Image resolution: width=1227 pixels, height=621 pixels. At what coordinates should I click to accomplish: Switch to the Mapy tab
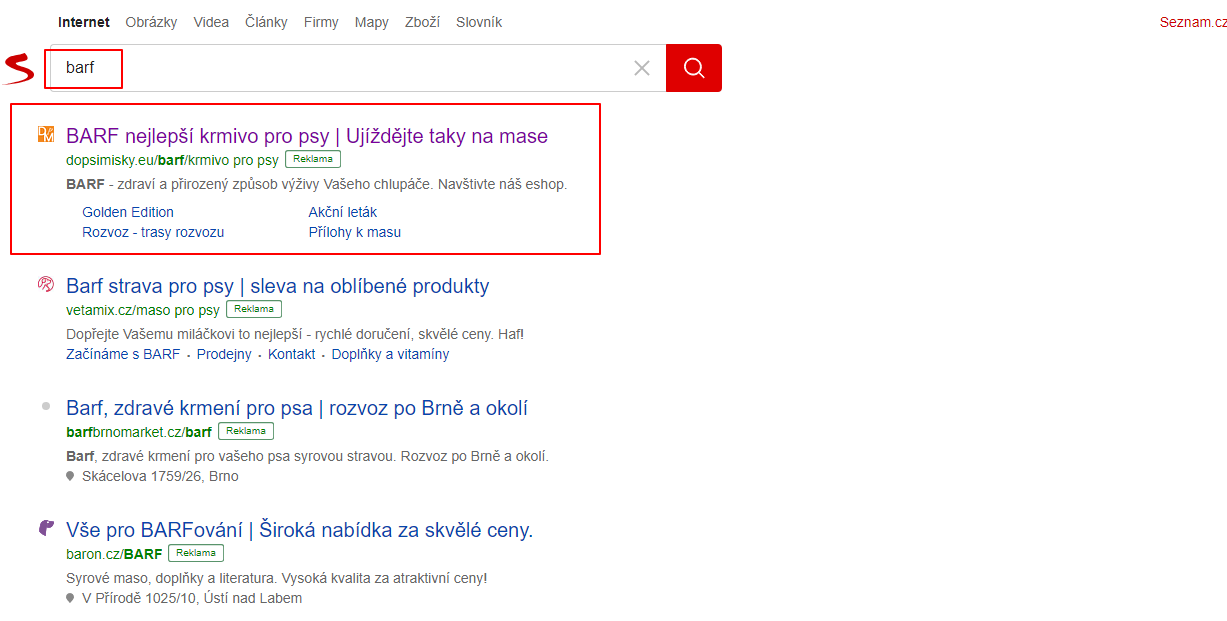click(372, 22)
